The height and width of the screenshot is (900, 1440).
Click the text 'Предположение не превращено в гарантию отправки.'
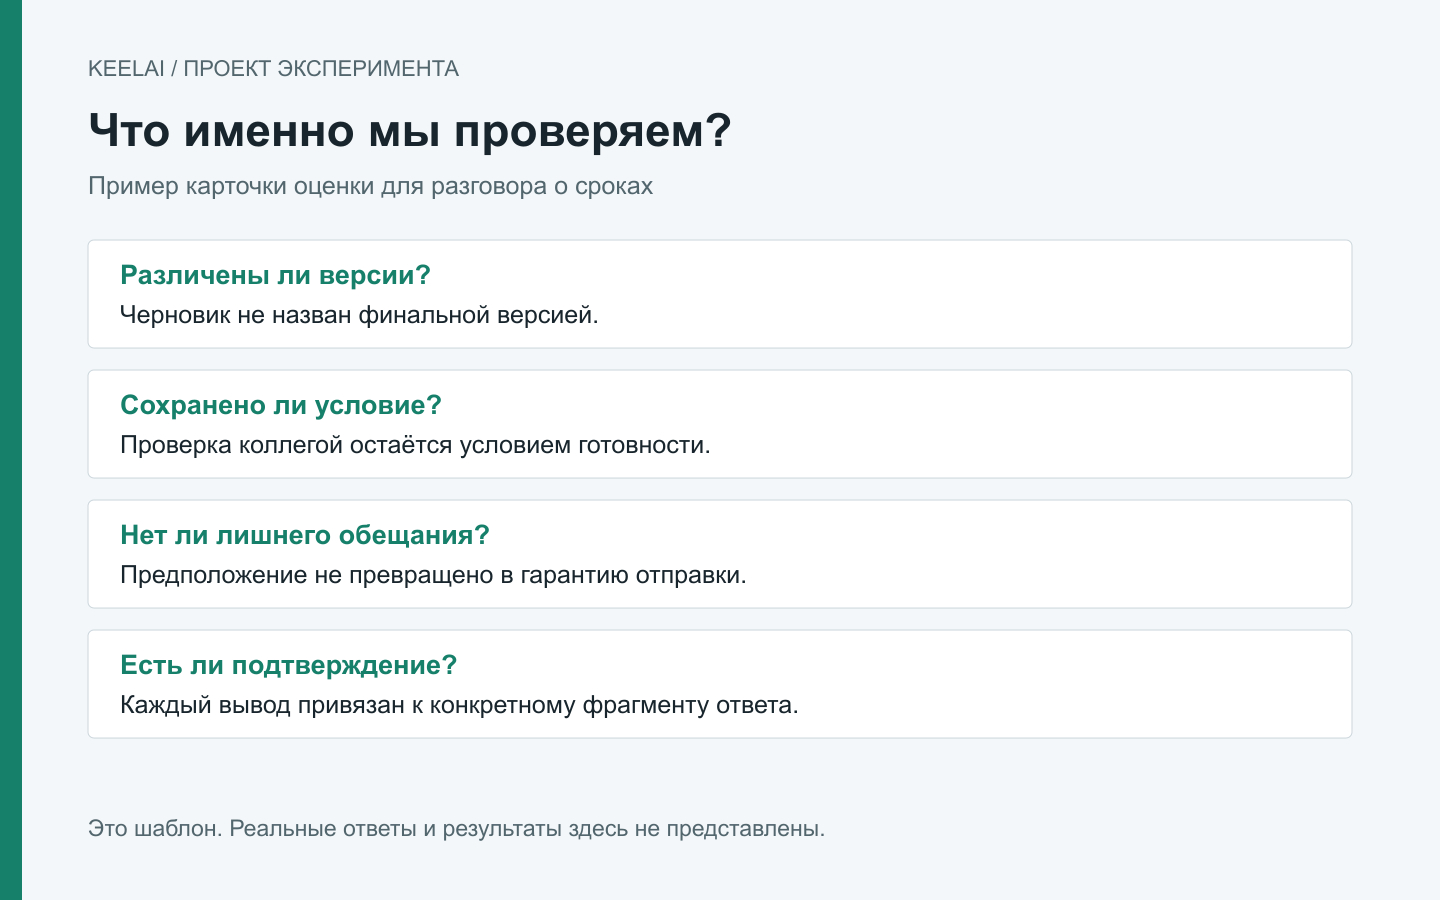tap(433, 575)
